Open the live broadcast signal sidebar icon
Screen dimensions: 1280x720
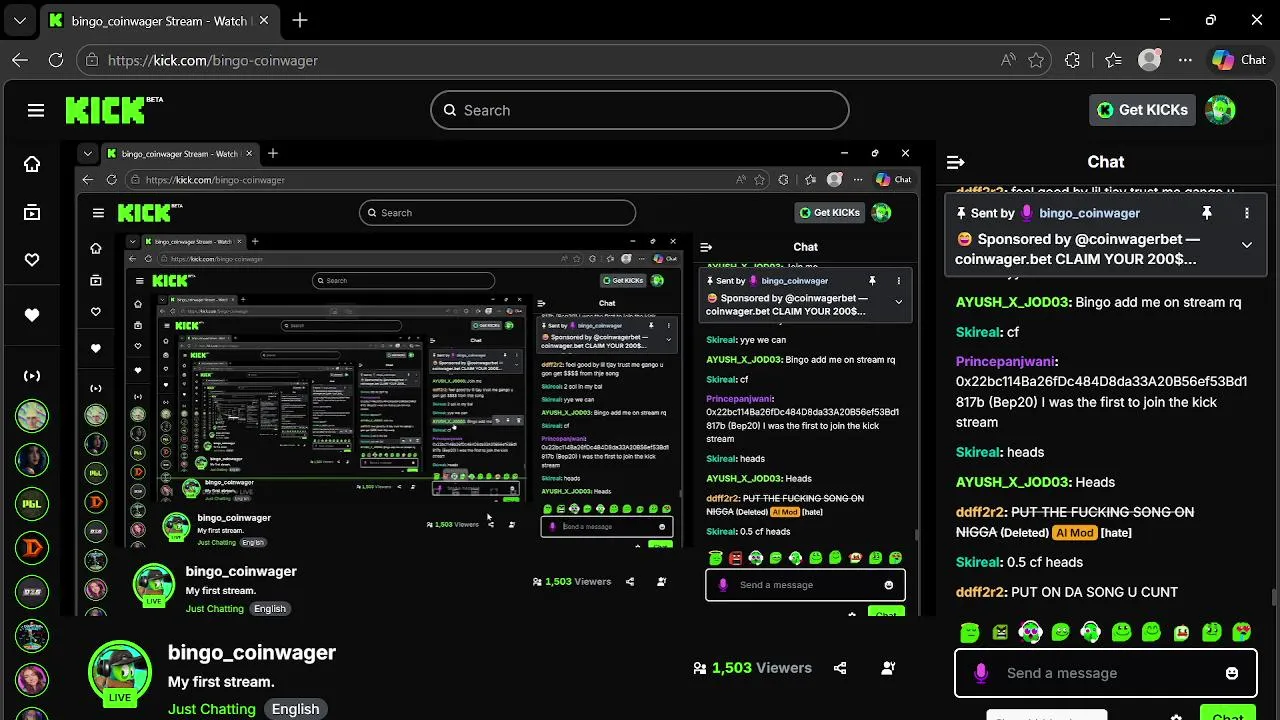(32, 376)
